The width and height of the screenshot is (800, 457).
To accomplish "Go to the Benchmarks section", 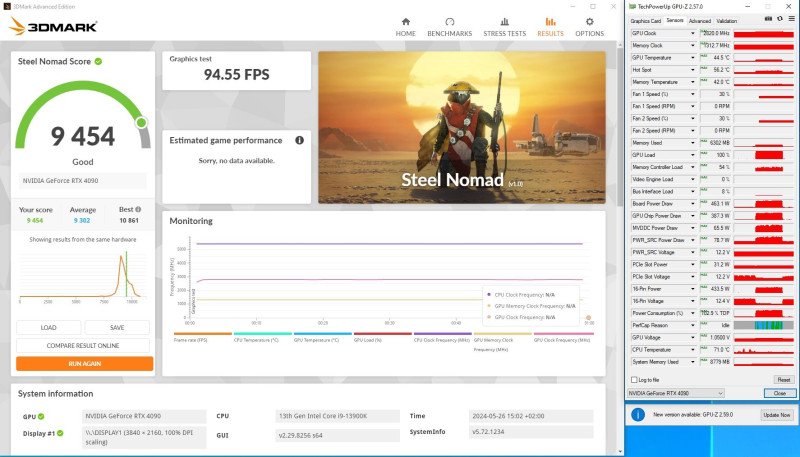I will [449, 27].
